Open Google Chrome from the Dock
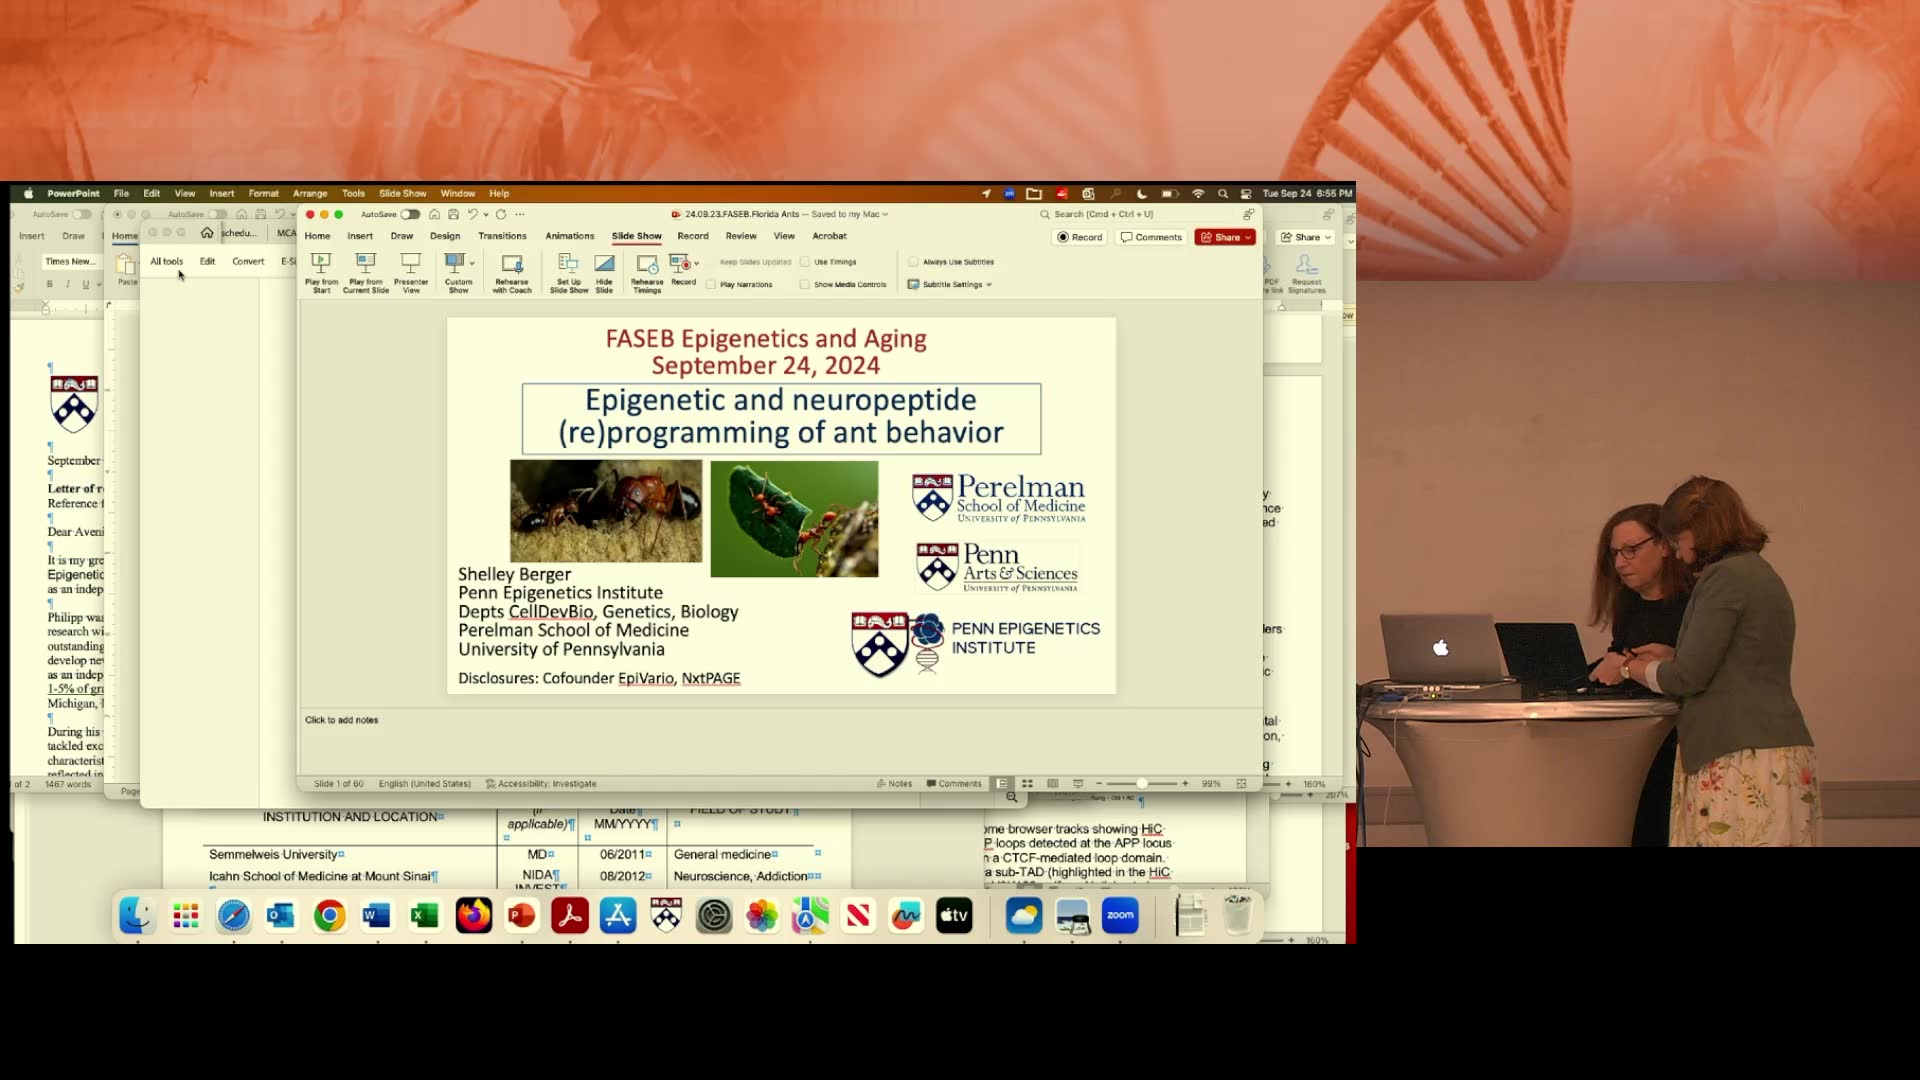The width and height of the screenshot is (1920, 1080). pyautogui.click(x=329, y=916)
